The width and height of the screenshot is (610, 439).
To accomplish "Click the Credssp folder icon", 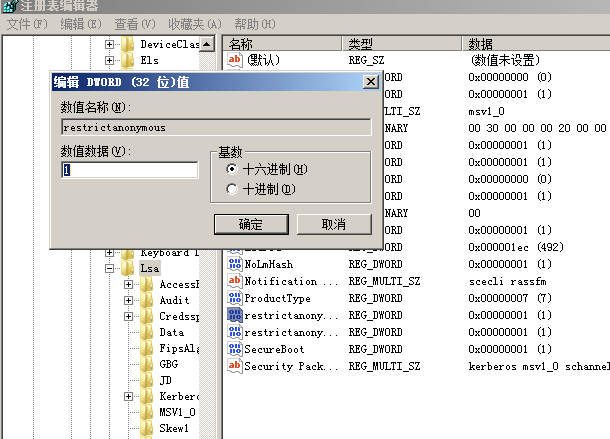I will (147, 316).
